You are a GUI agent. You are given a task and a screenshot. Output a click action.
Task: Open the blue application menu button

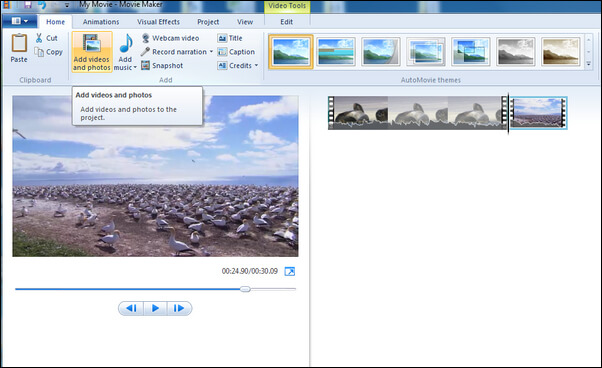[20, 21]
